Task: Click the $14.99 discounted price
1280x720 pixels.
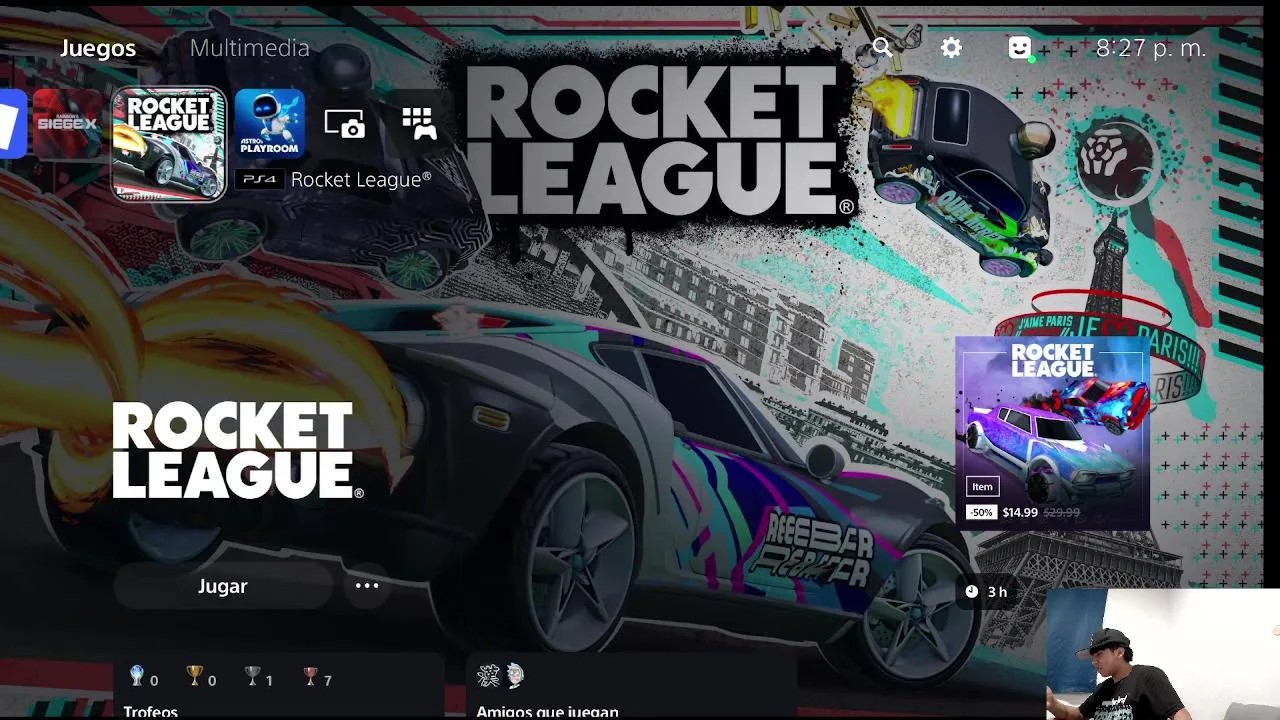Action: point(1020,513)
